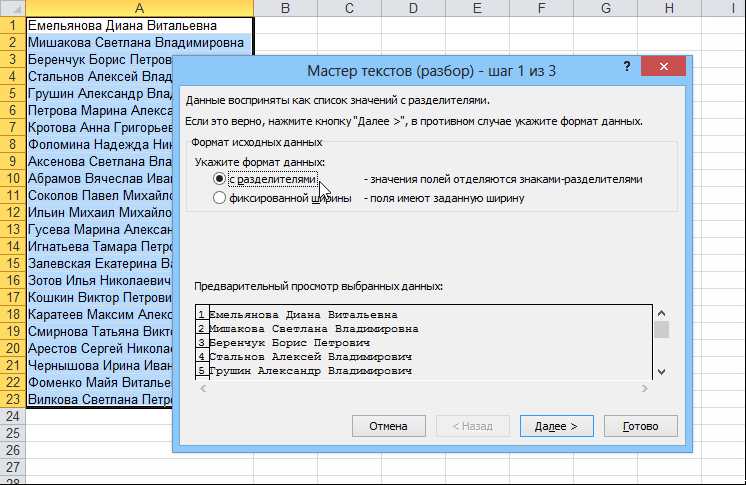This screenshot has height=485, width=746.
Task: Select cell with Мишакова Светлана Владимировна
Action: 138,42
